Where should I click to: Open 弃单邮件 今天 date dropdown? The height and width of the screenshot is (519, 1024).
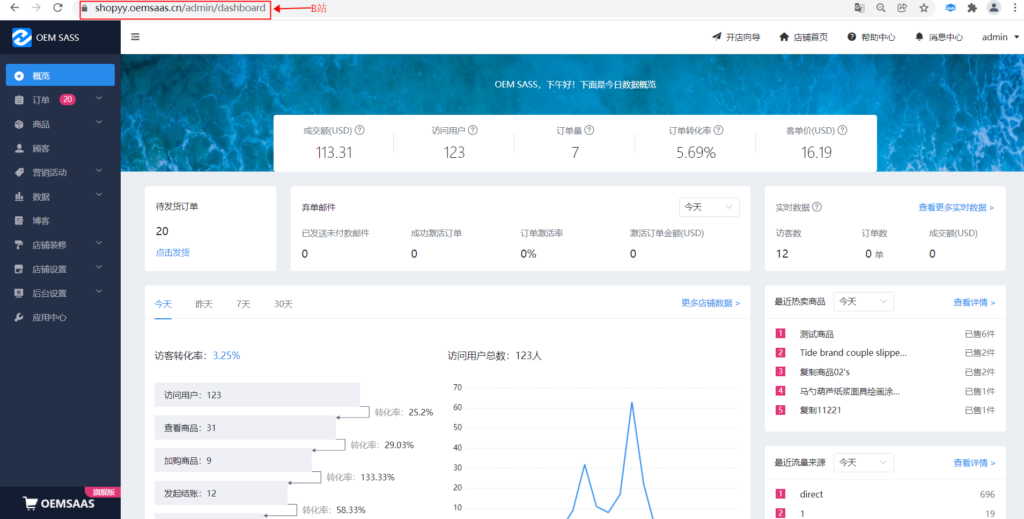tap(709, 207)
